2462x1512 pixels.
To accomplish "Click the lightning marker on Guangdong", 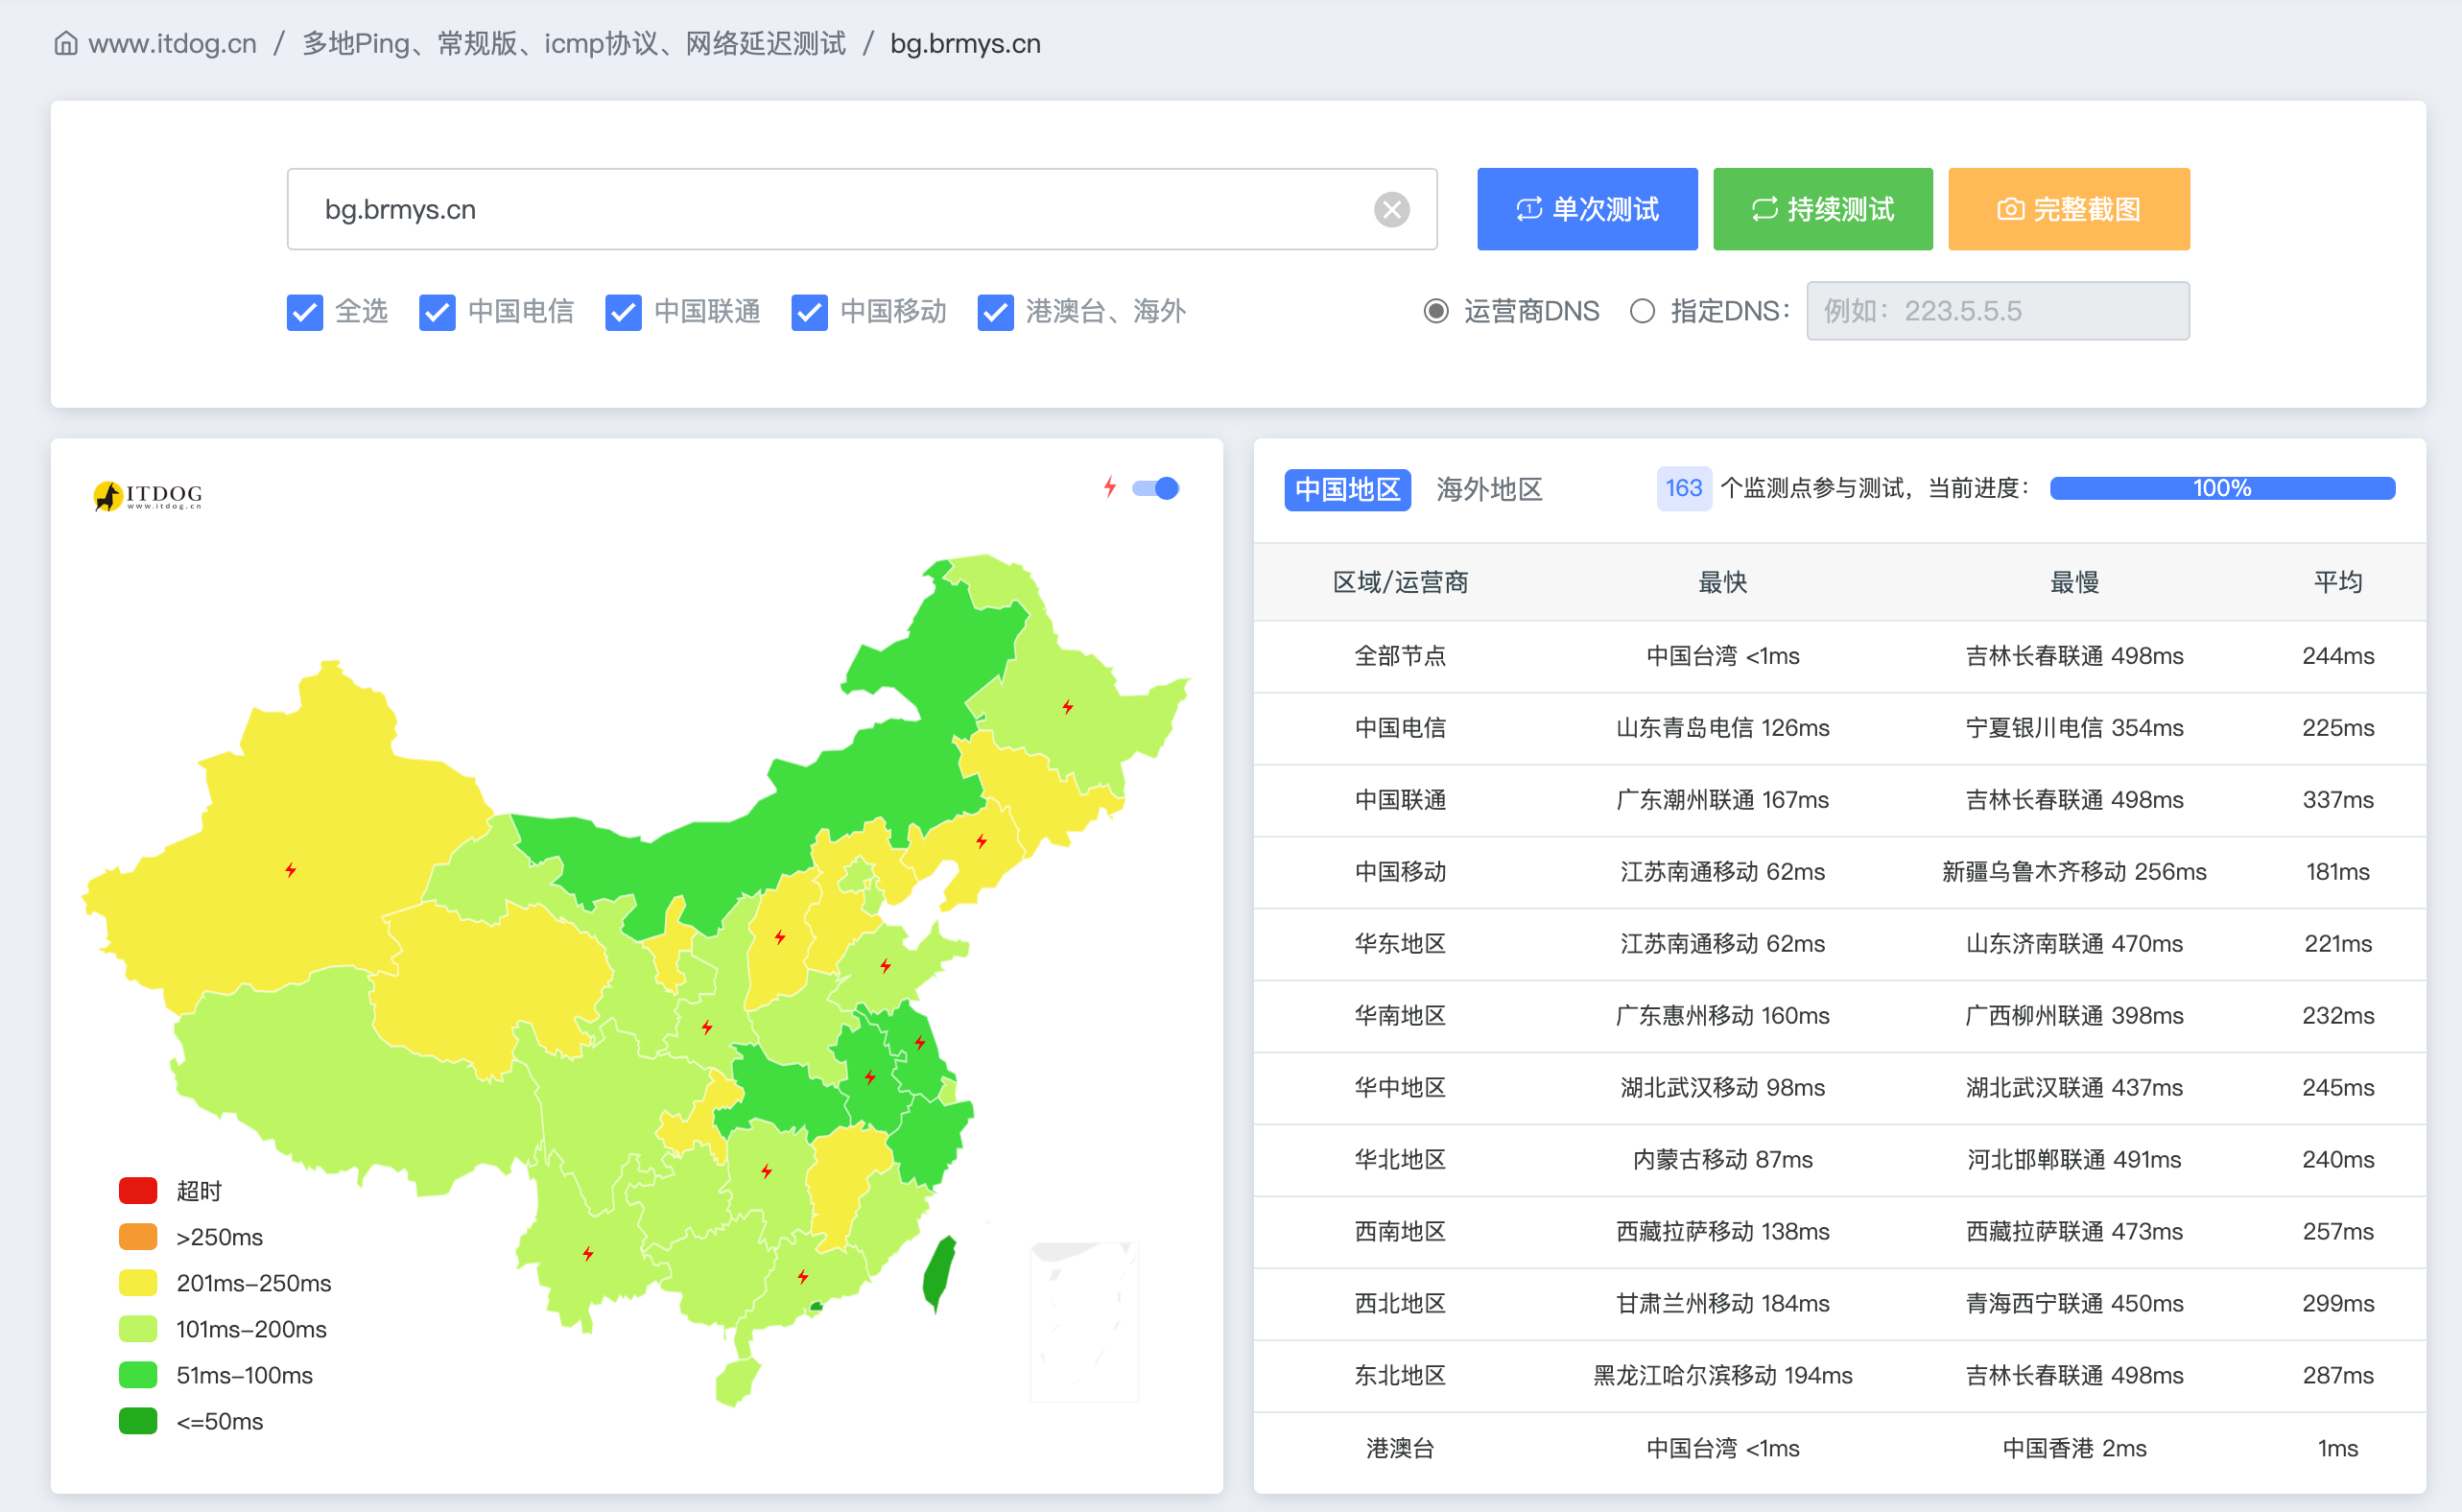I will pos(803,1277).
